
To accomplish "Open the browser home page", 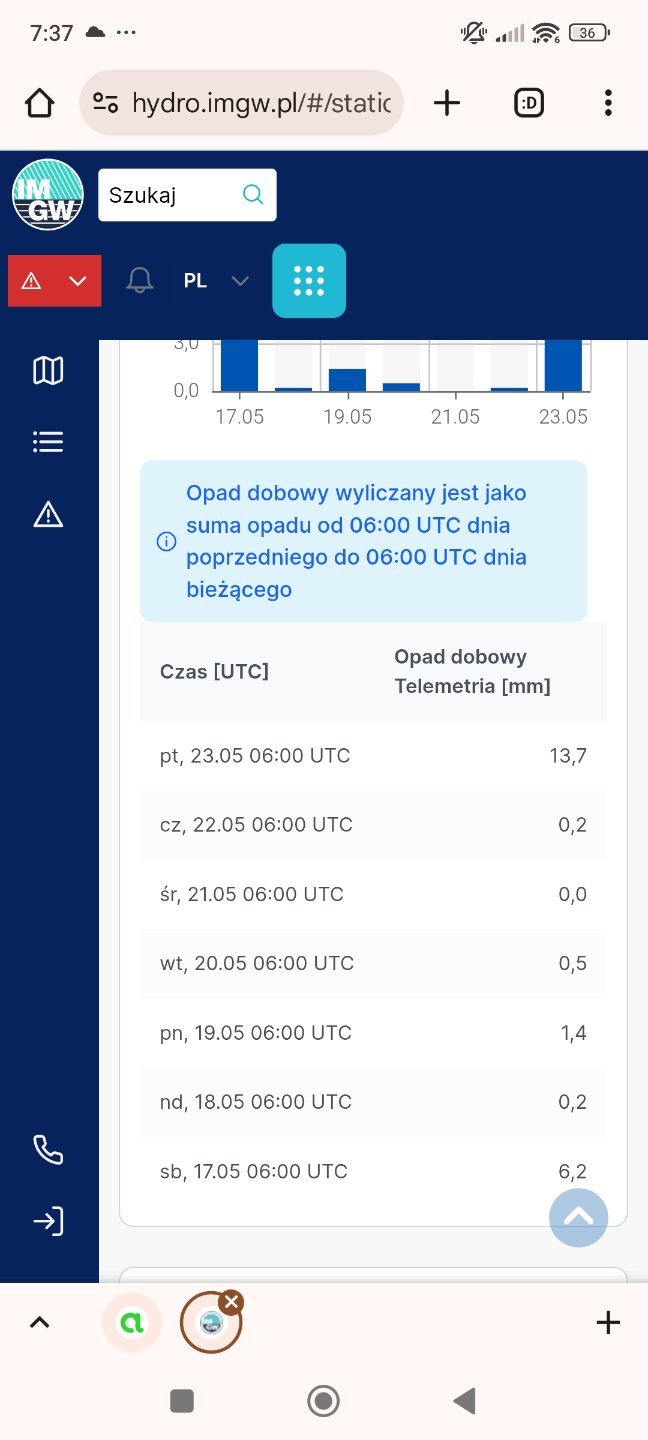I will (39, 103).
